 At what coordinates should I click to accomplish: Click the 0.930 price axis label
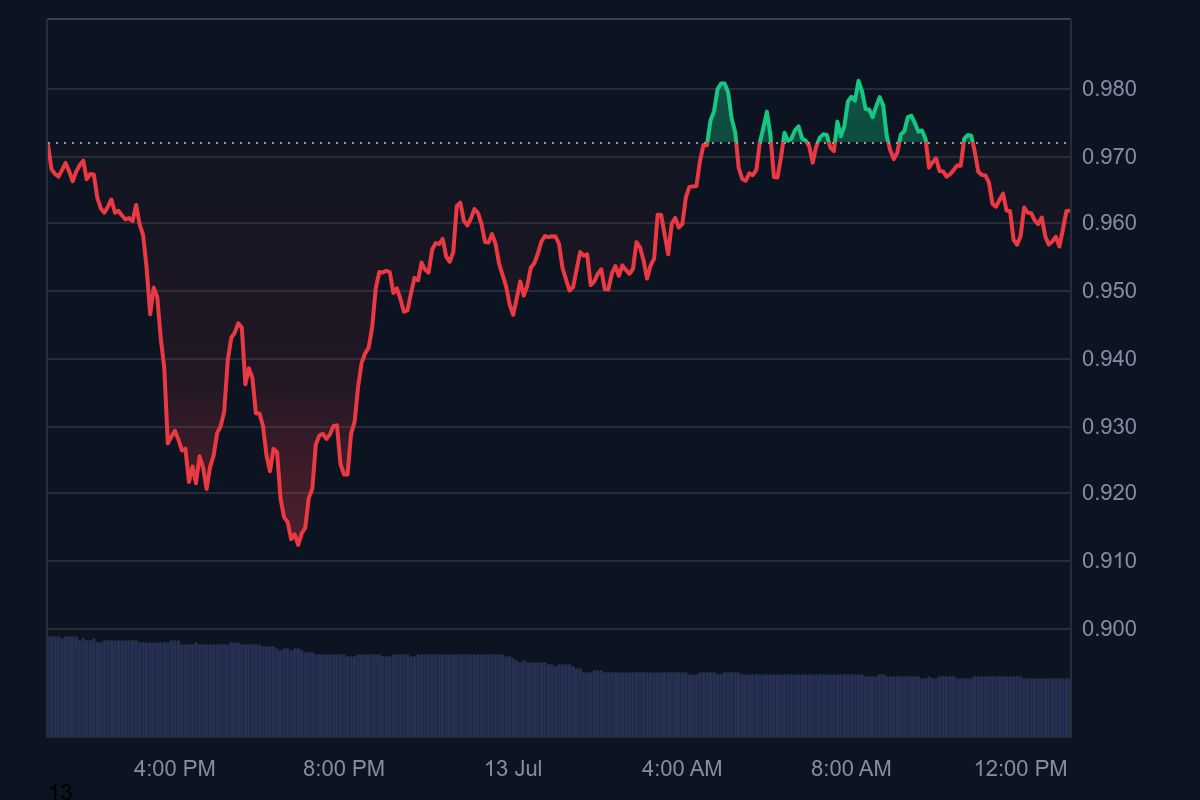(x=1109, y=427)
